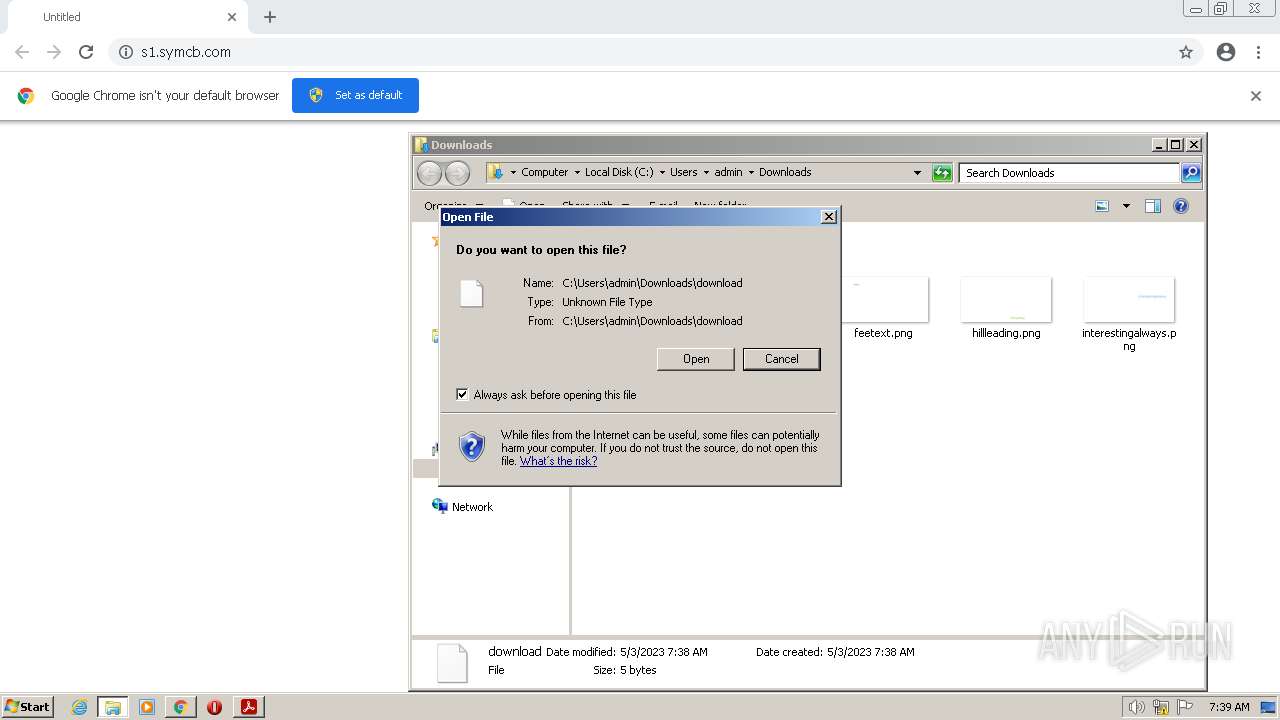Click Downloads in Explorer breadcrumb
Screen dimensions: 1280x720
click(785, 172)
